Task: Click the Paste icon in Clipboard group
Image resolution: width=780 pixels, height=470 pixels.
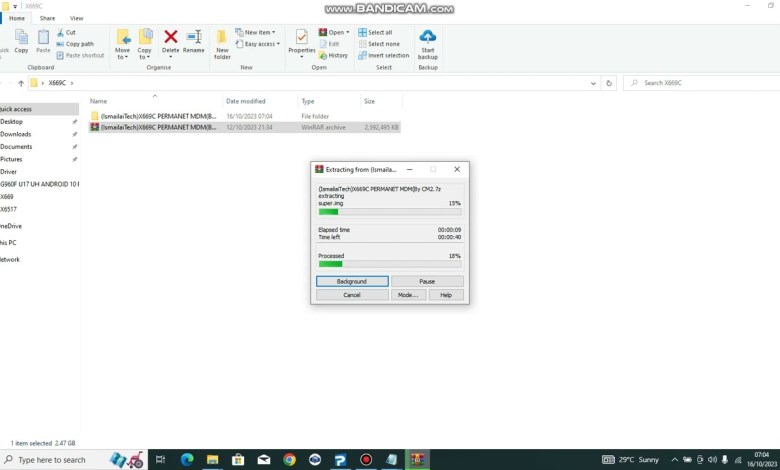Action: coord(43,40)
